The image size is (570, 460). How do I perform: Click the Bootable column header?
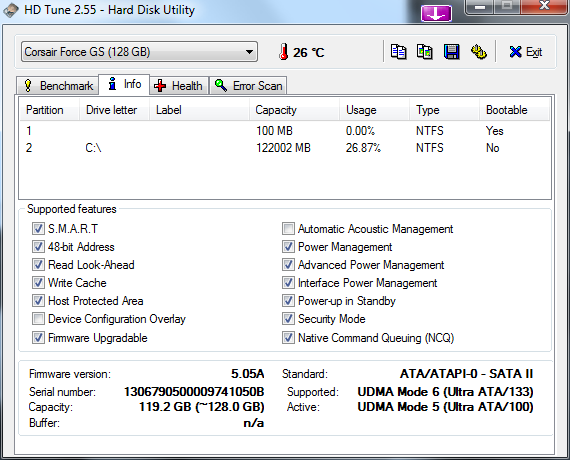point(514,110)
